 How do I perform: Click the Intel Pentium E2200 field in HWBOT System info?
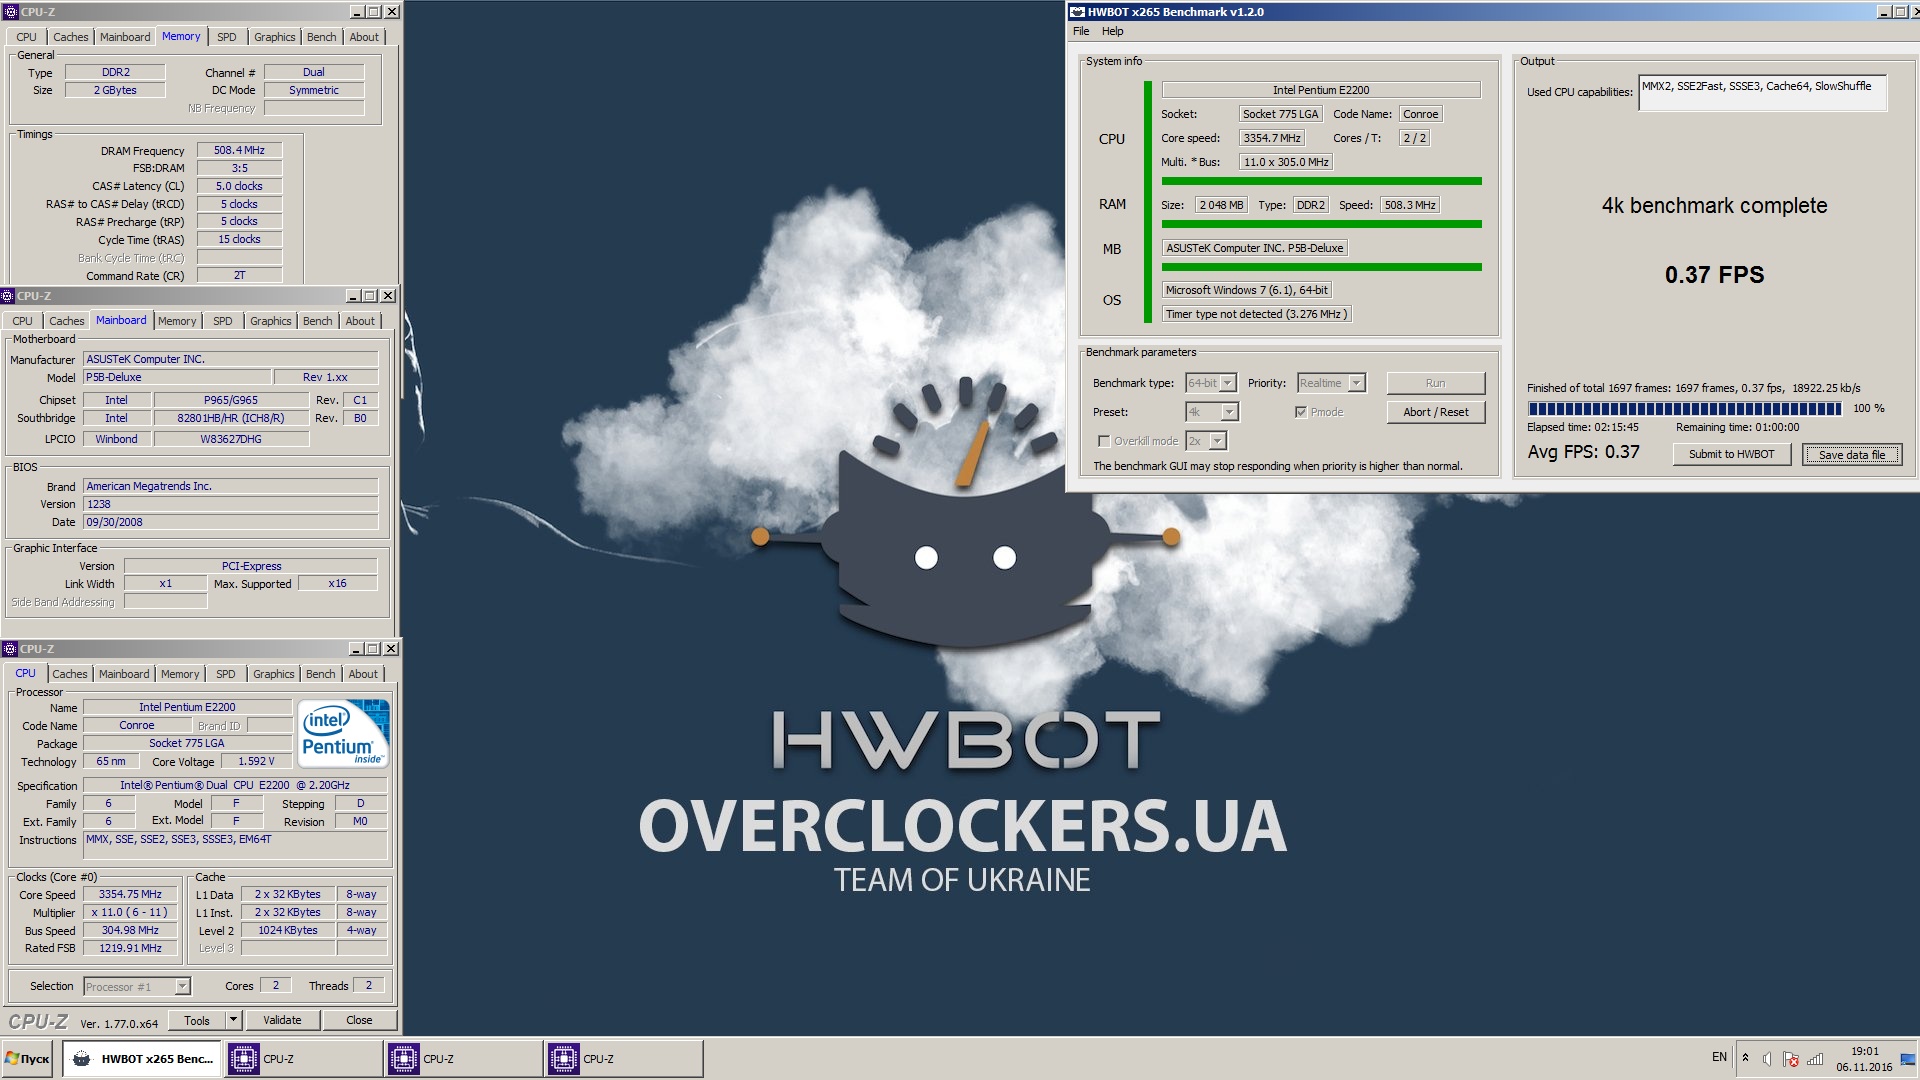tap(1320, 90)
